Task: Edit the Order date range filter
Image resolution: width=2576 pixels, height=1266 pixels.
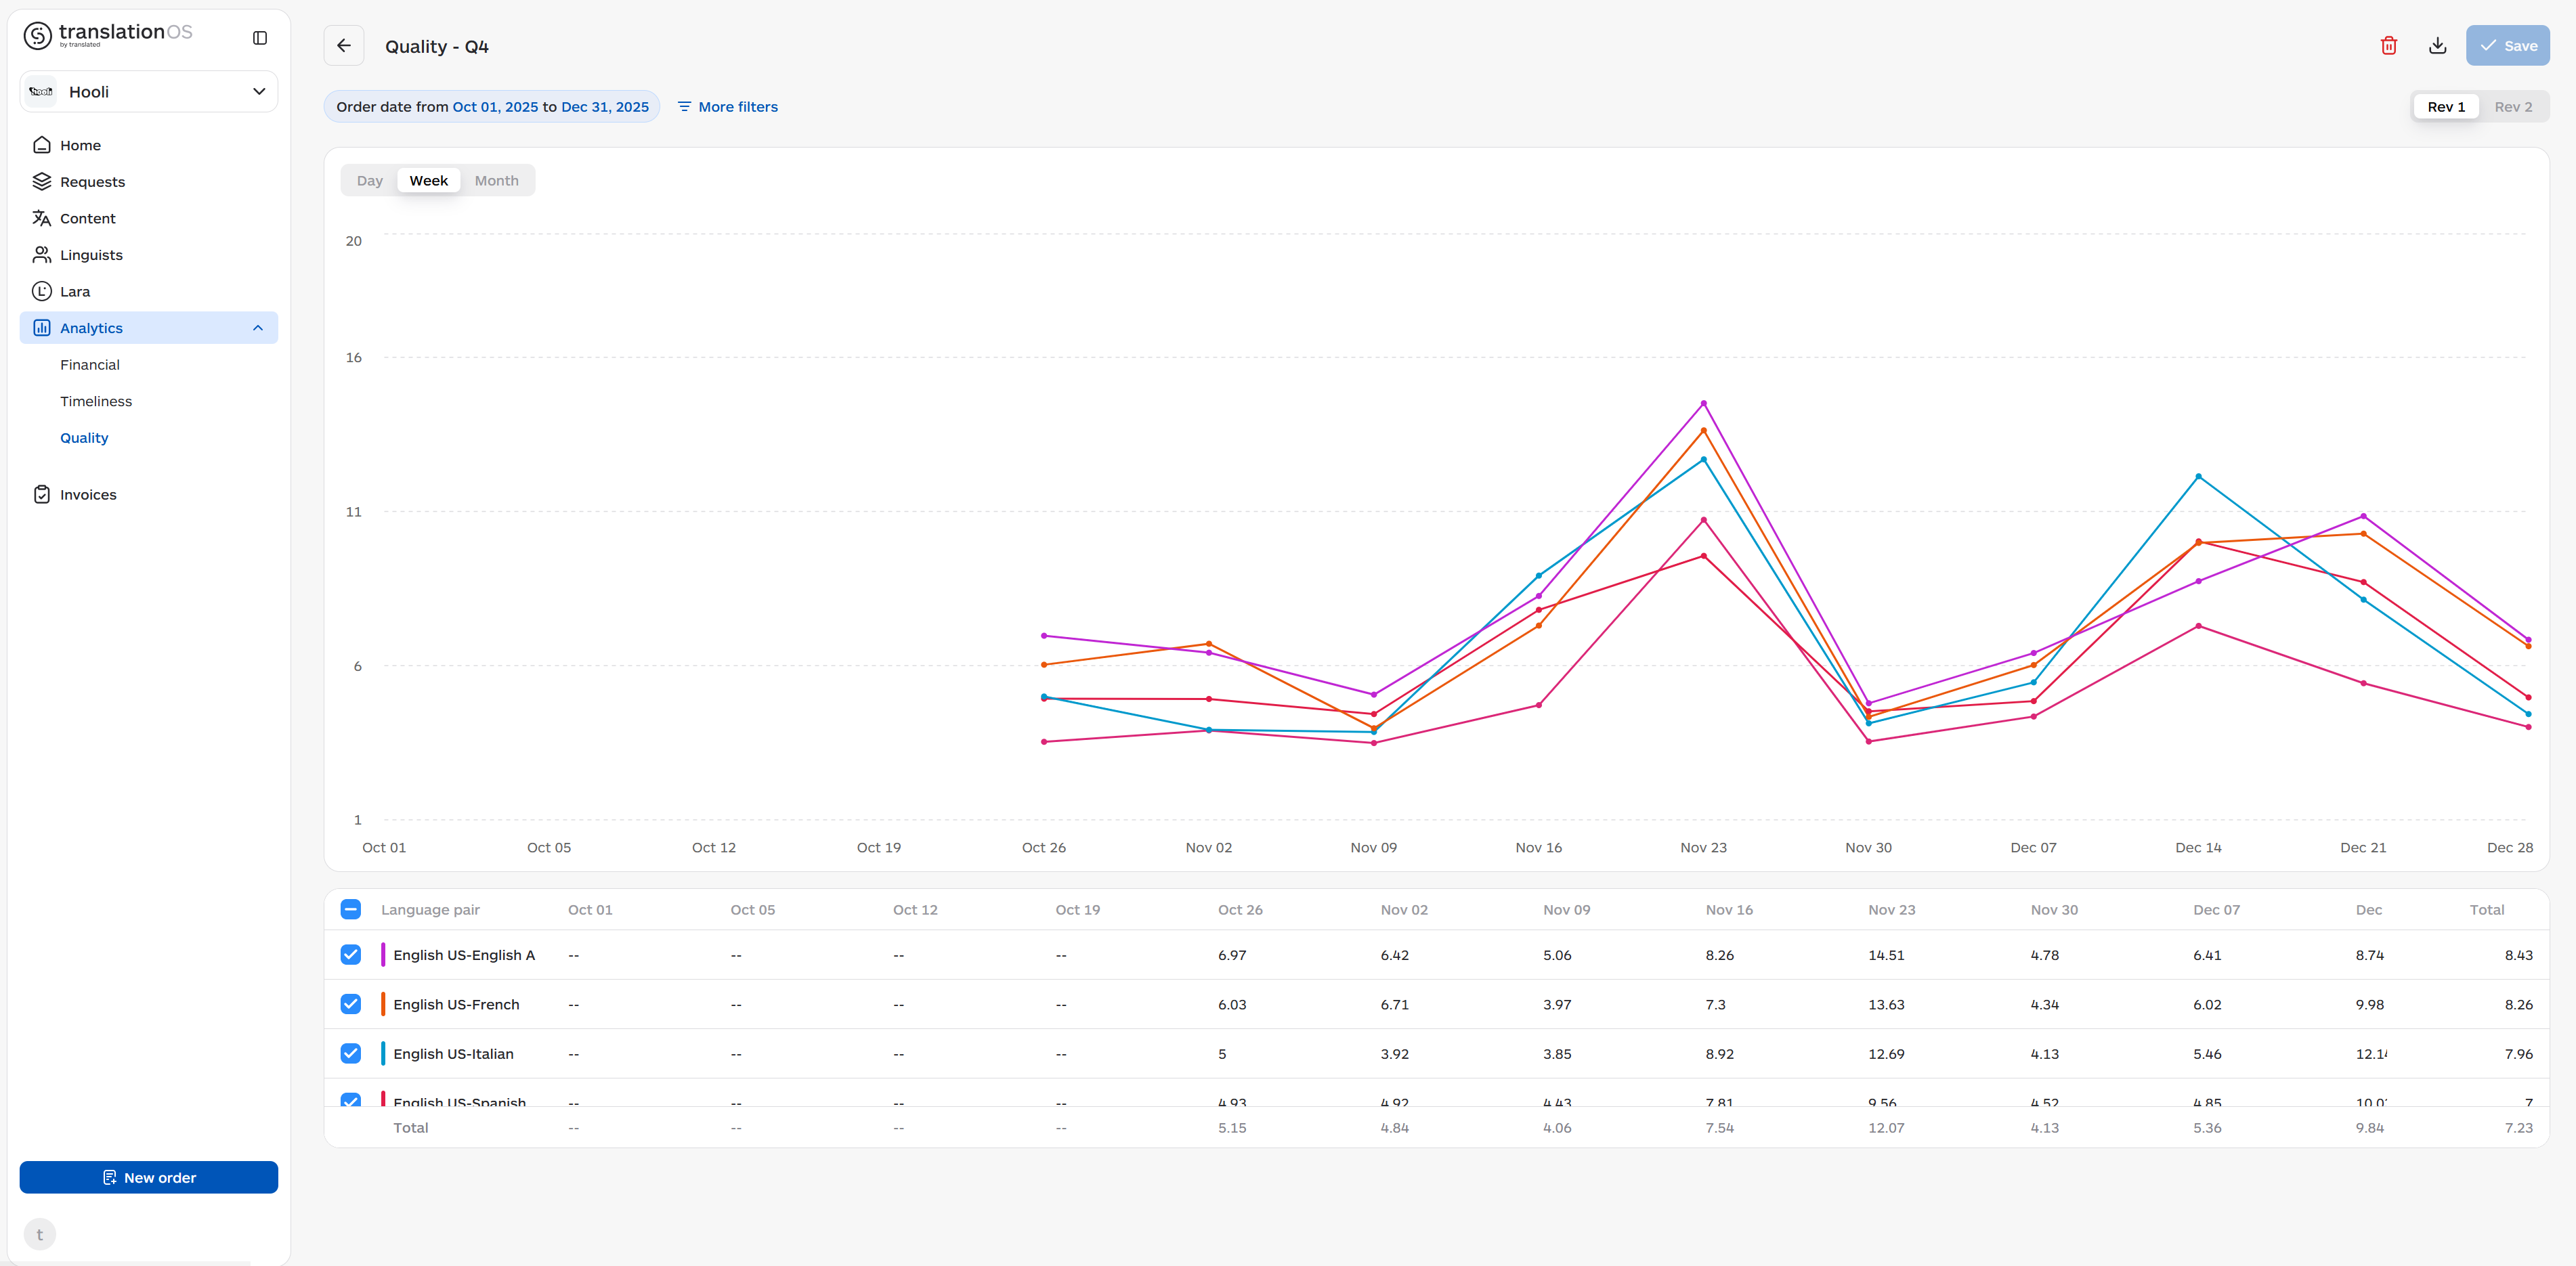Action: [x=492, y=107]
